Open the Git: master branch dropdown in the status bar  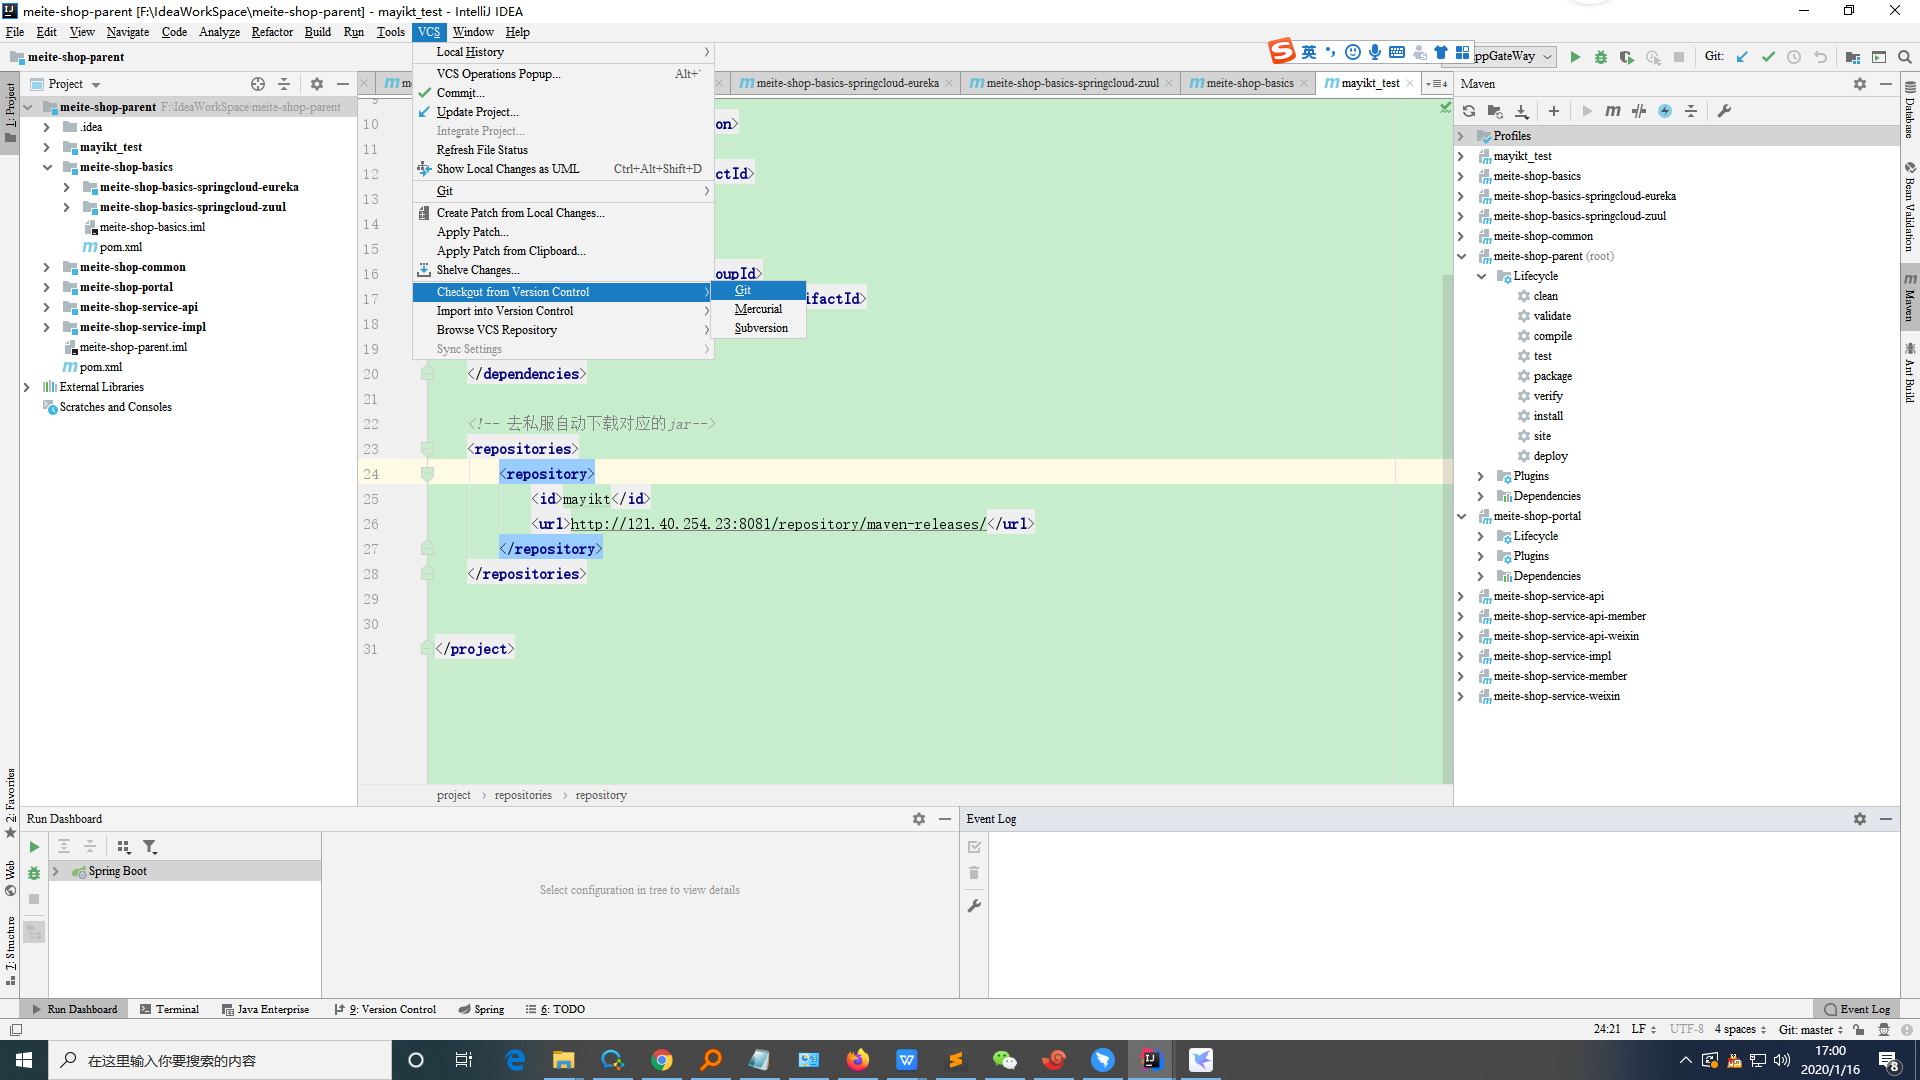(x=1811, y=1029)
